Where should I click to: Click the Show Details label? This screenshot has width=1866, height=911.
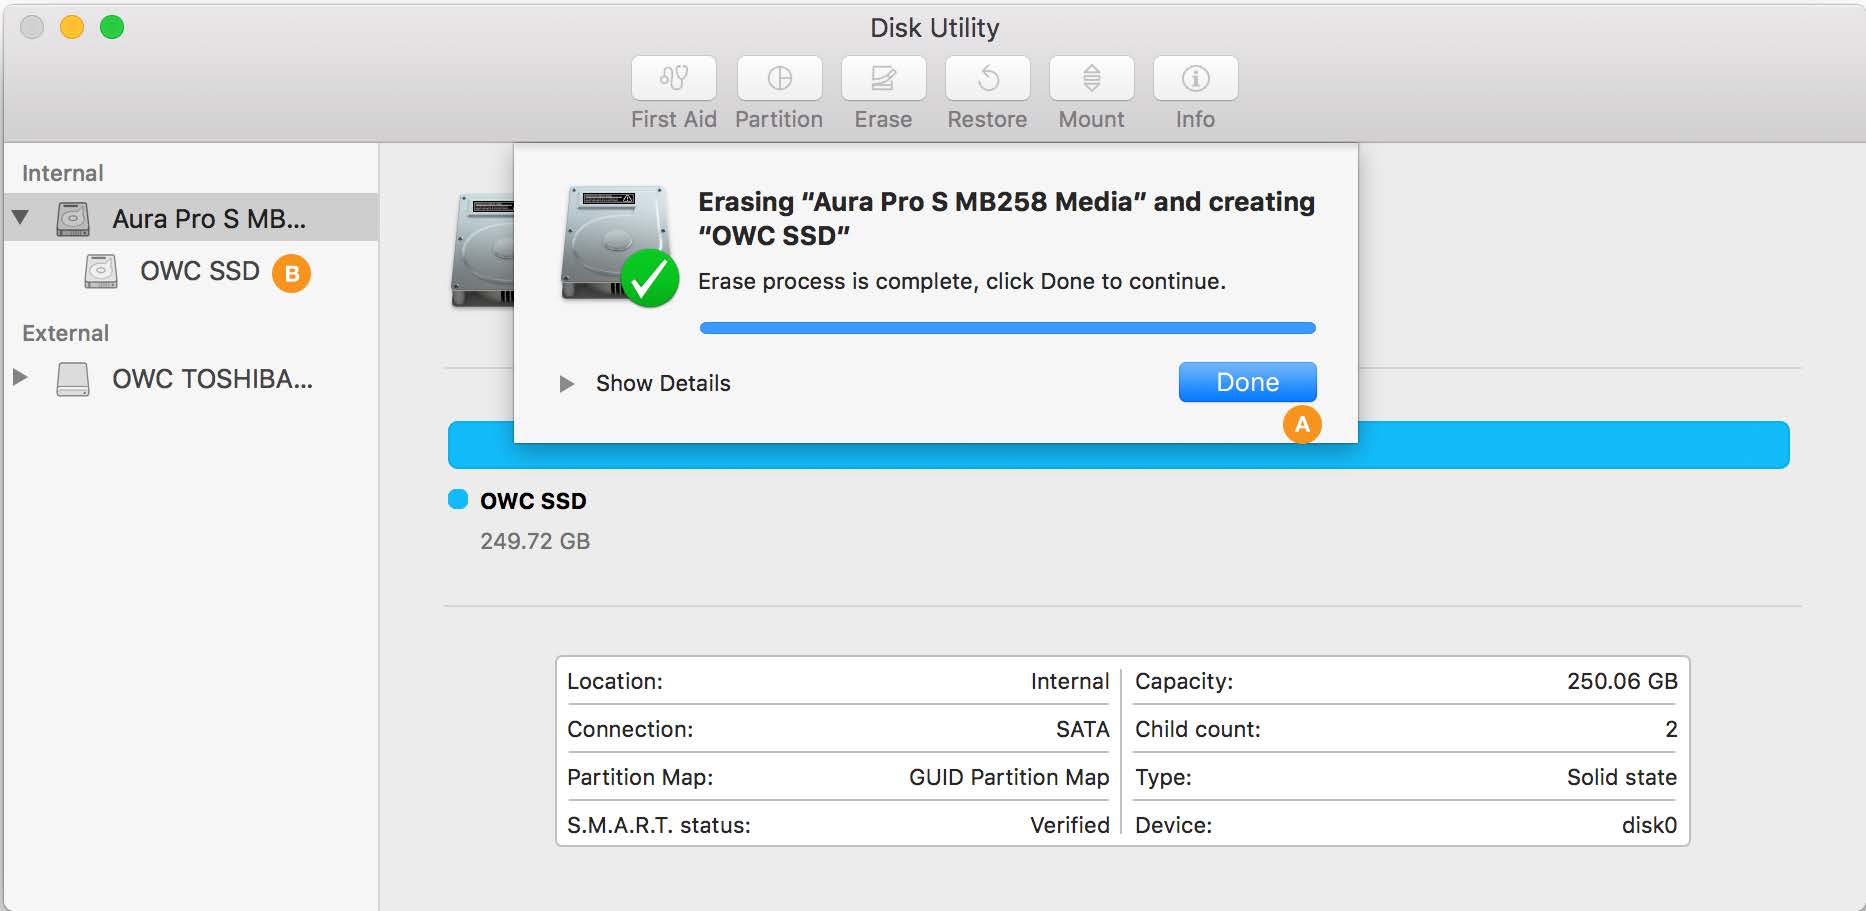tap(663, 384)
